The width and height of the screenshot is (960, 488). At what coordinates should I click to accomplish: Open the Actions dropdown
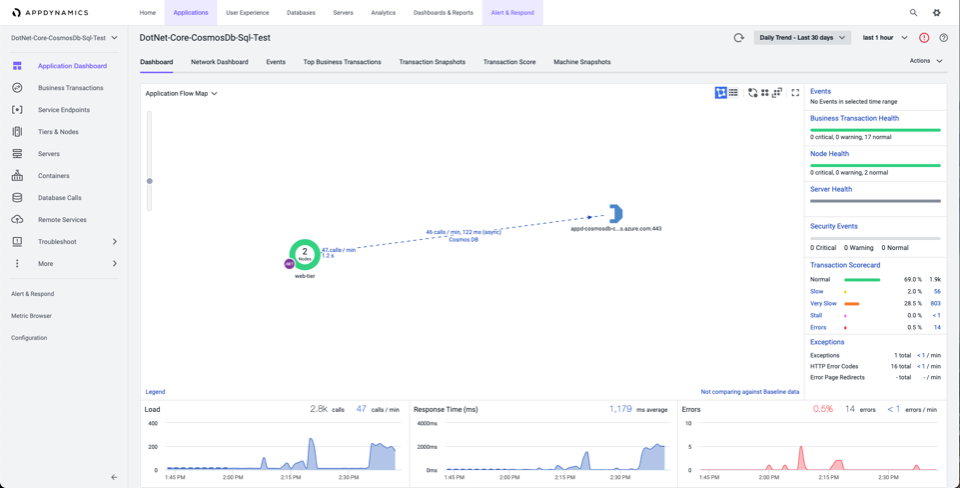click(926, 61)
